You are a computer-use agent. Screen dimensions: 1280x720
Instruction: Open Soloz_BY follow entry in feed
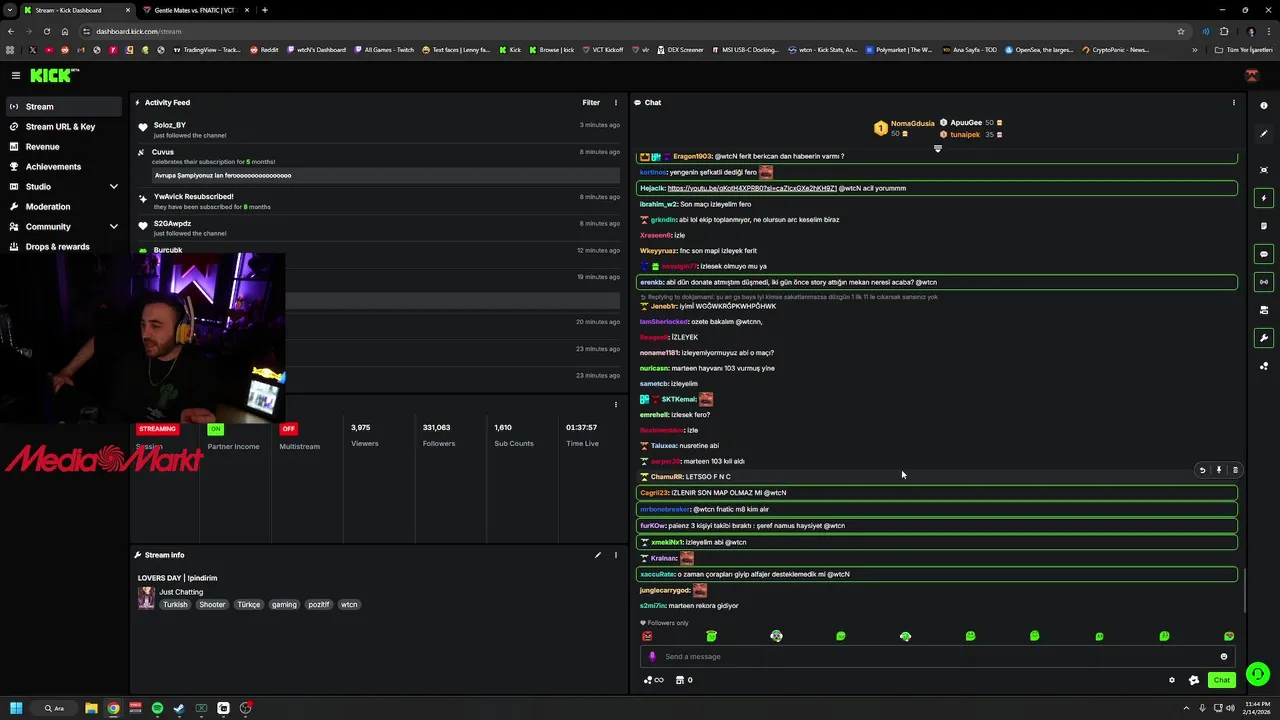(379, 130)
